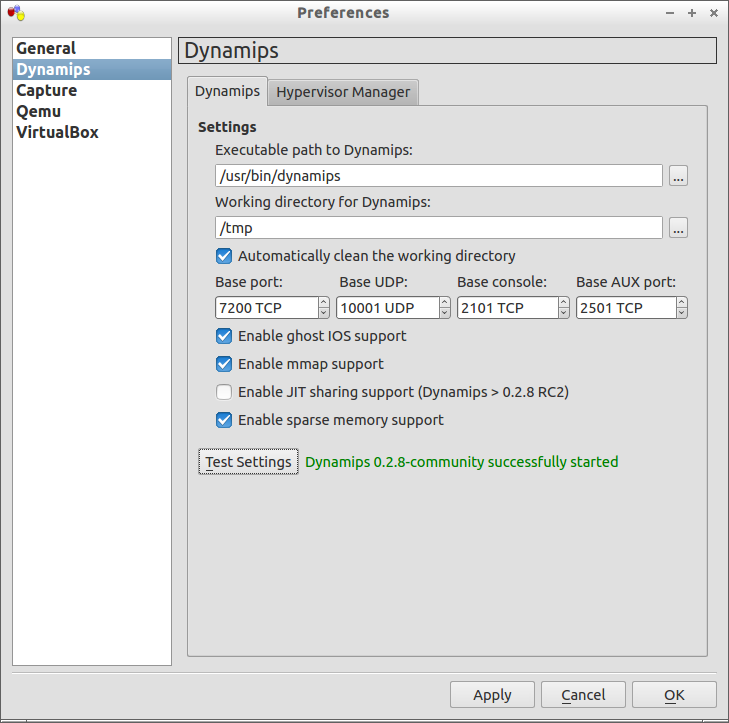Close the Preferences window
This screenshot has width=729, height=723.
[714, 13]
